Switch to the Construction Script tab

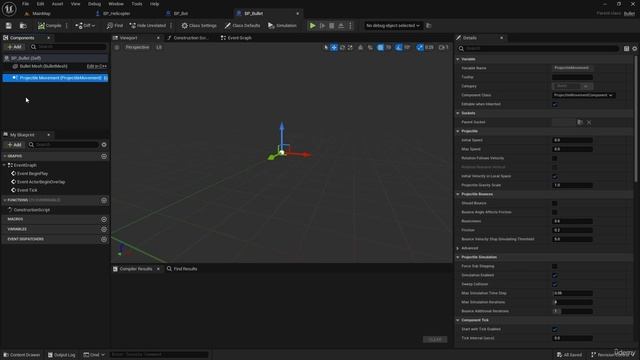coord(188,38)
